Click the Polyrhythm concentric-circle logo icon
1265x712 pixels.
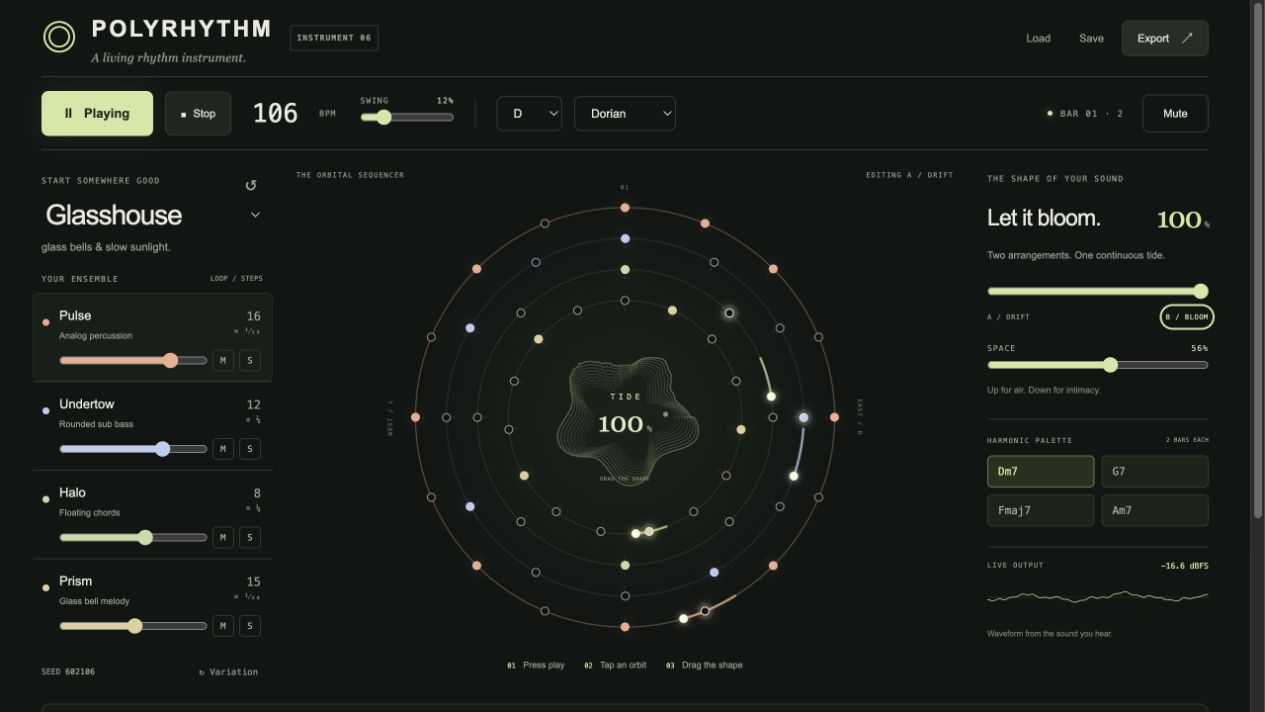(59, 38)
